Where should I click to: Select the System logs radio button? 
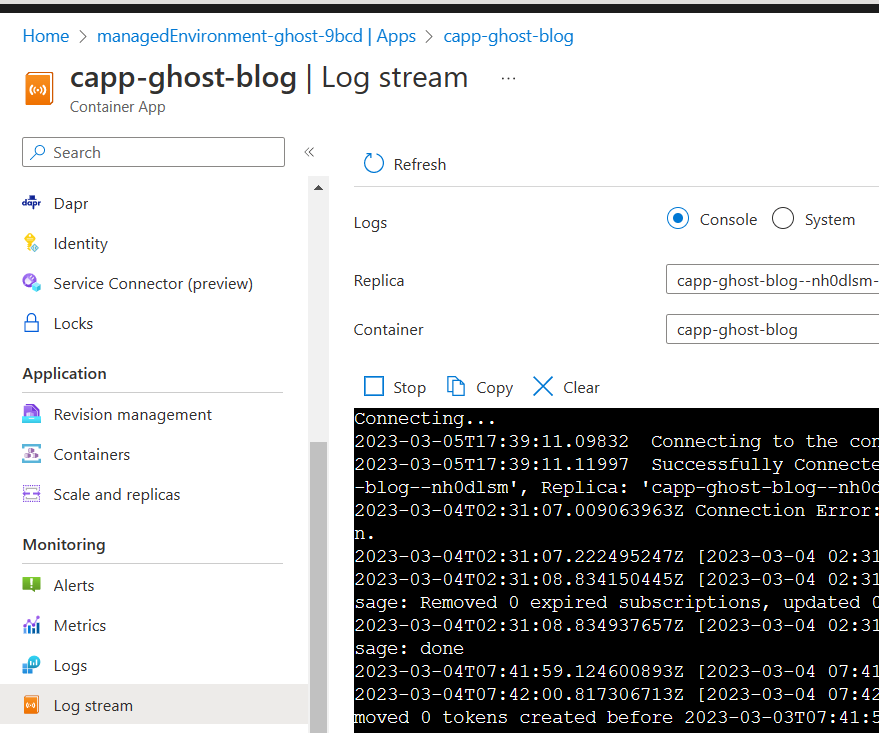[783, 219]
